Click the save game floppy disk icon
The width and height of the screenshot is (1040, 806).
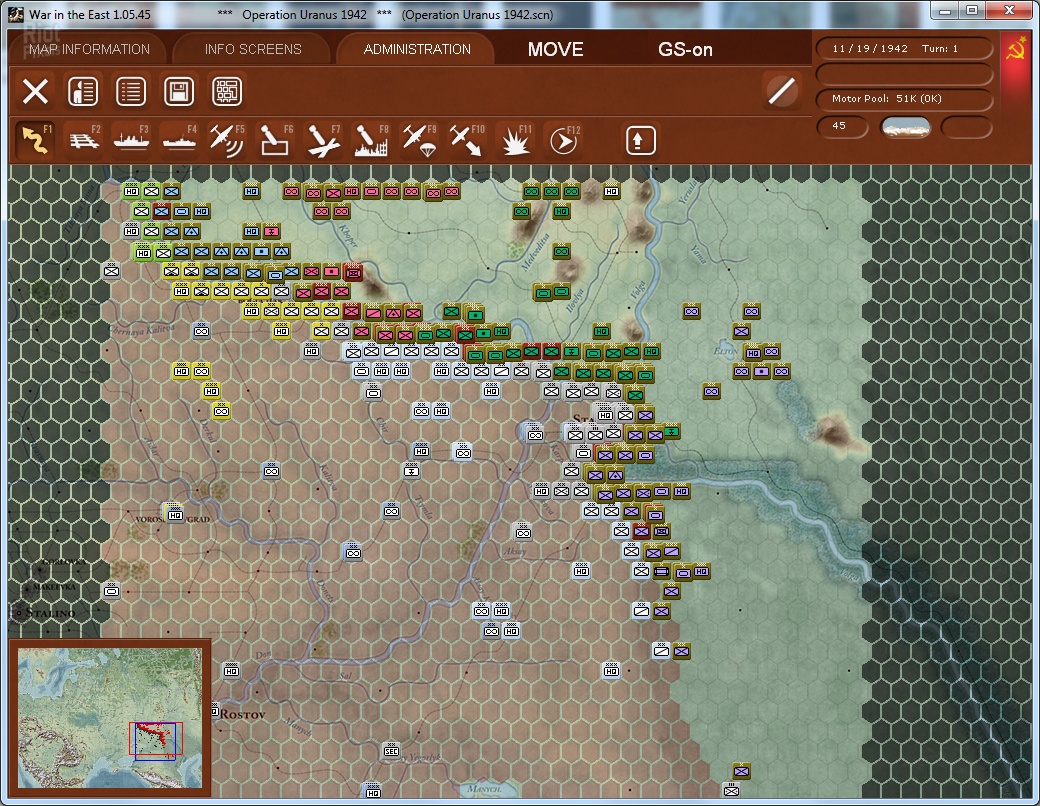point(179,92)
